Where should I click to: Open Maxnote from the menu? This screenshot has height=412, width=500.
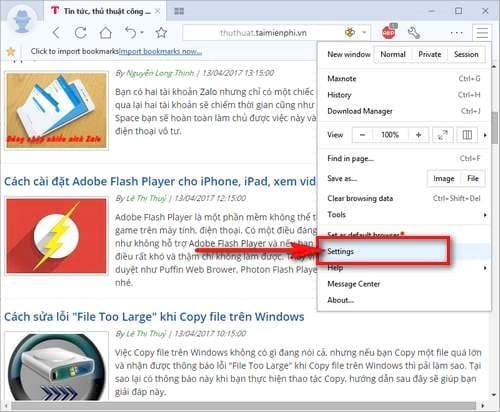(404, 79)
